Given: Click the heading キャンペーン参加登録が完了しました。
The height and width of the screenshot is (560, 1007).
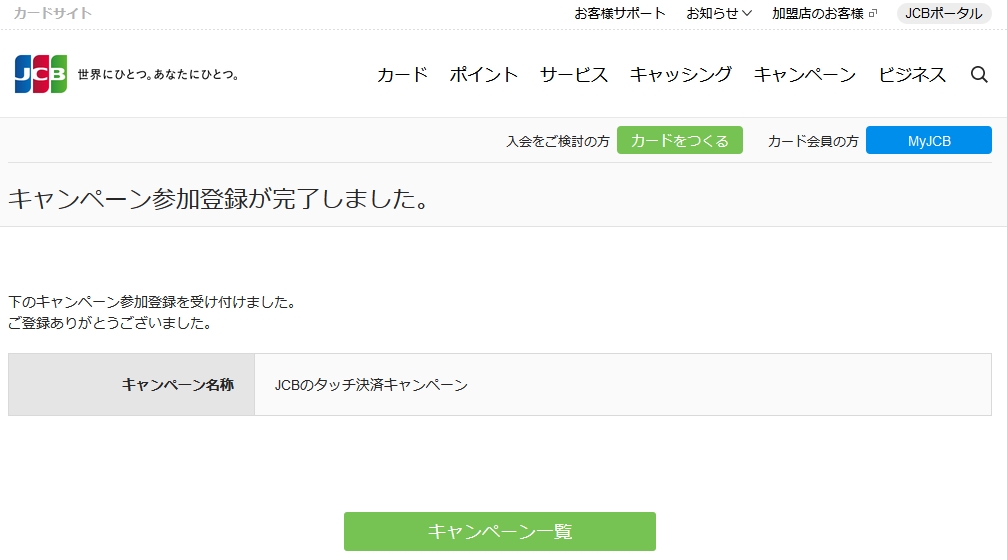Looking at the screenshot, I should pos(218,198).
